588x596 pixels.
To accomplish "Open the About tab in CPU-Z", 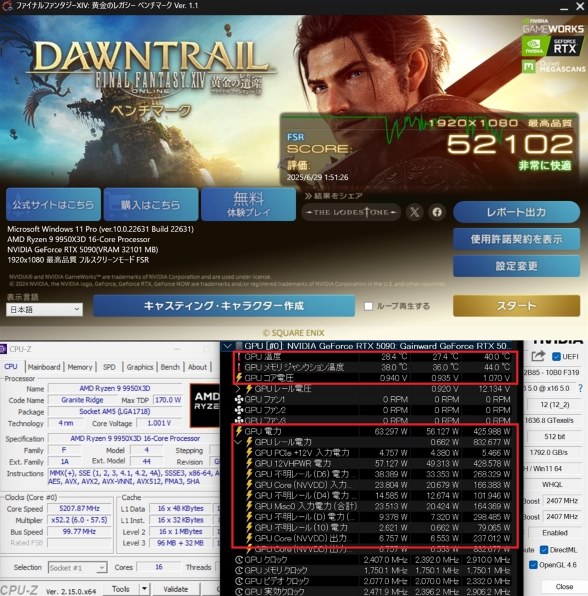I will click(197, 367).
